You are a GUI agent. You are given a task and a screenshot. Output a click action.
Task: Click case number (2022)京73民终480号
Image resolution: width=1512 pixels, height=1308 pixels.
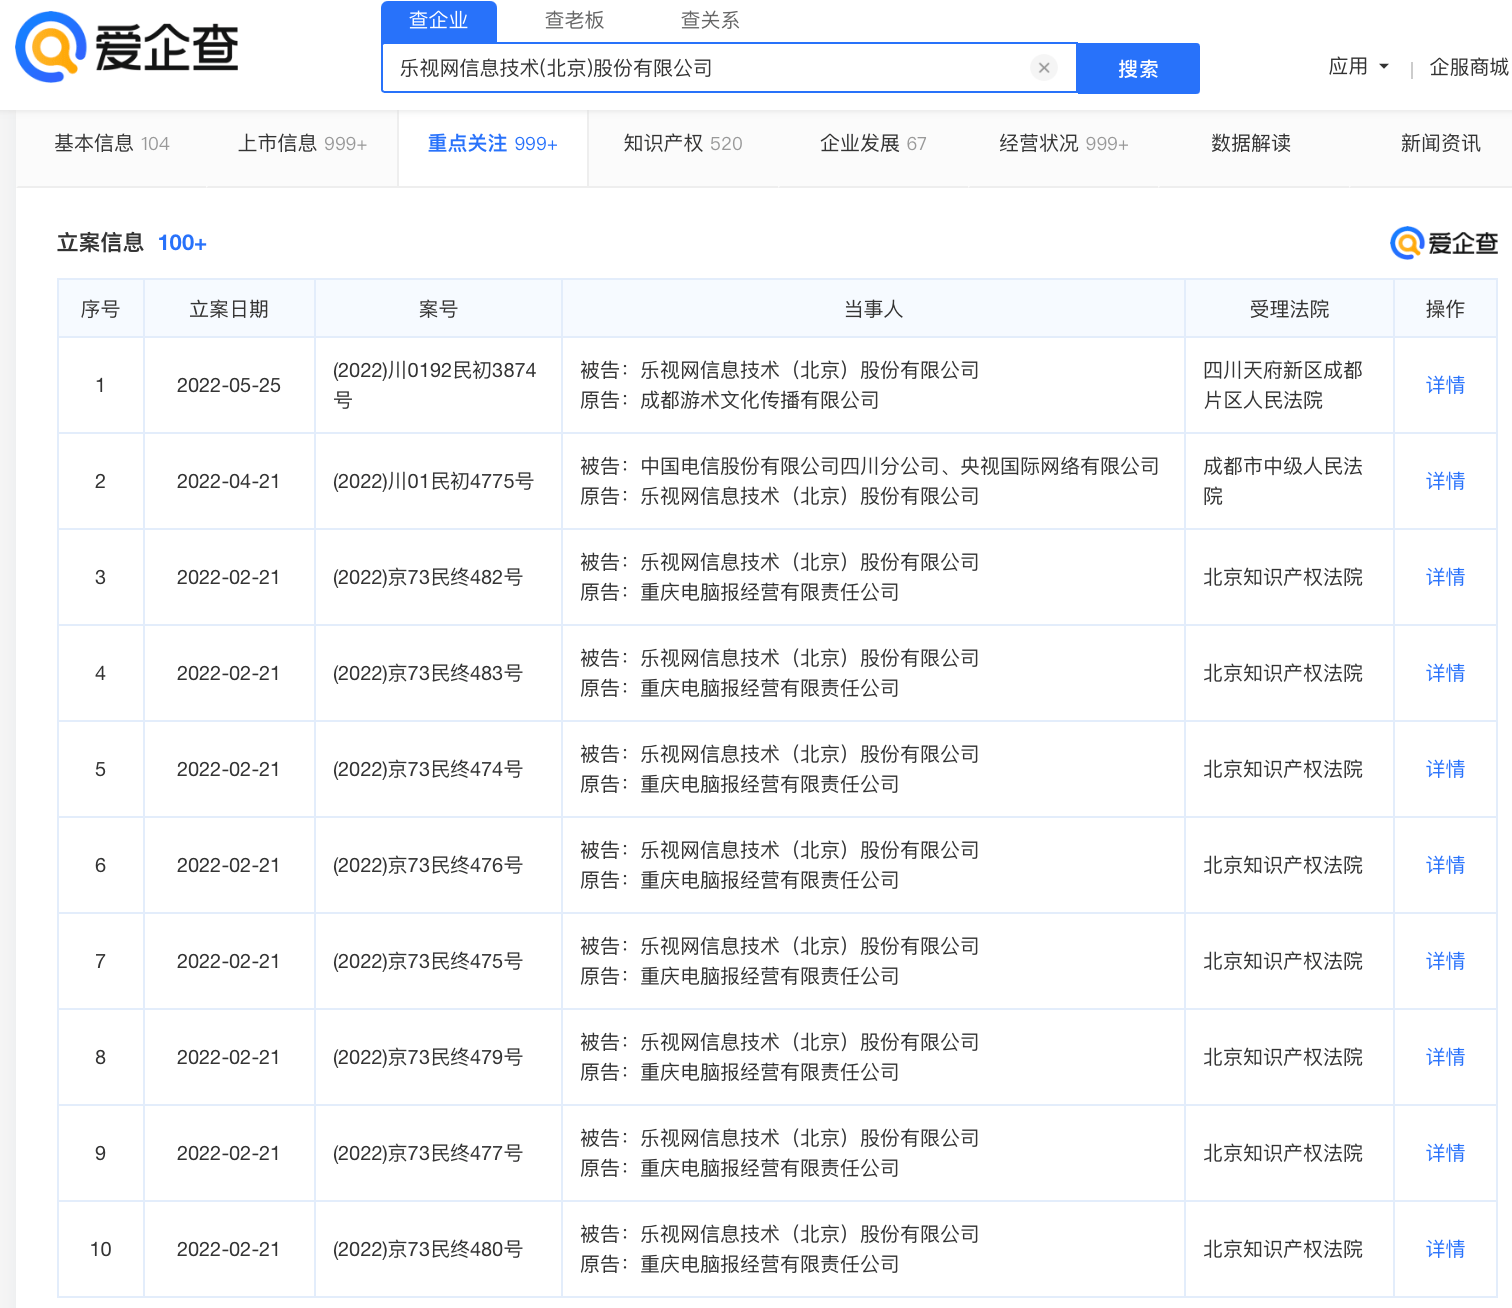coord(427,1250)
